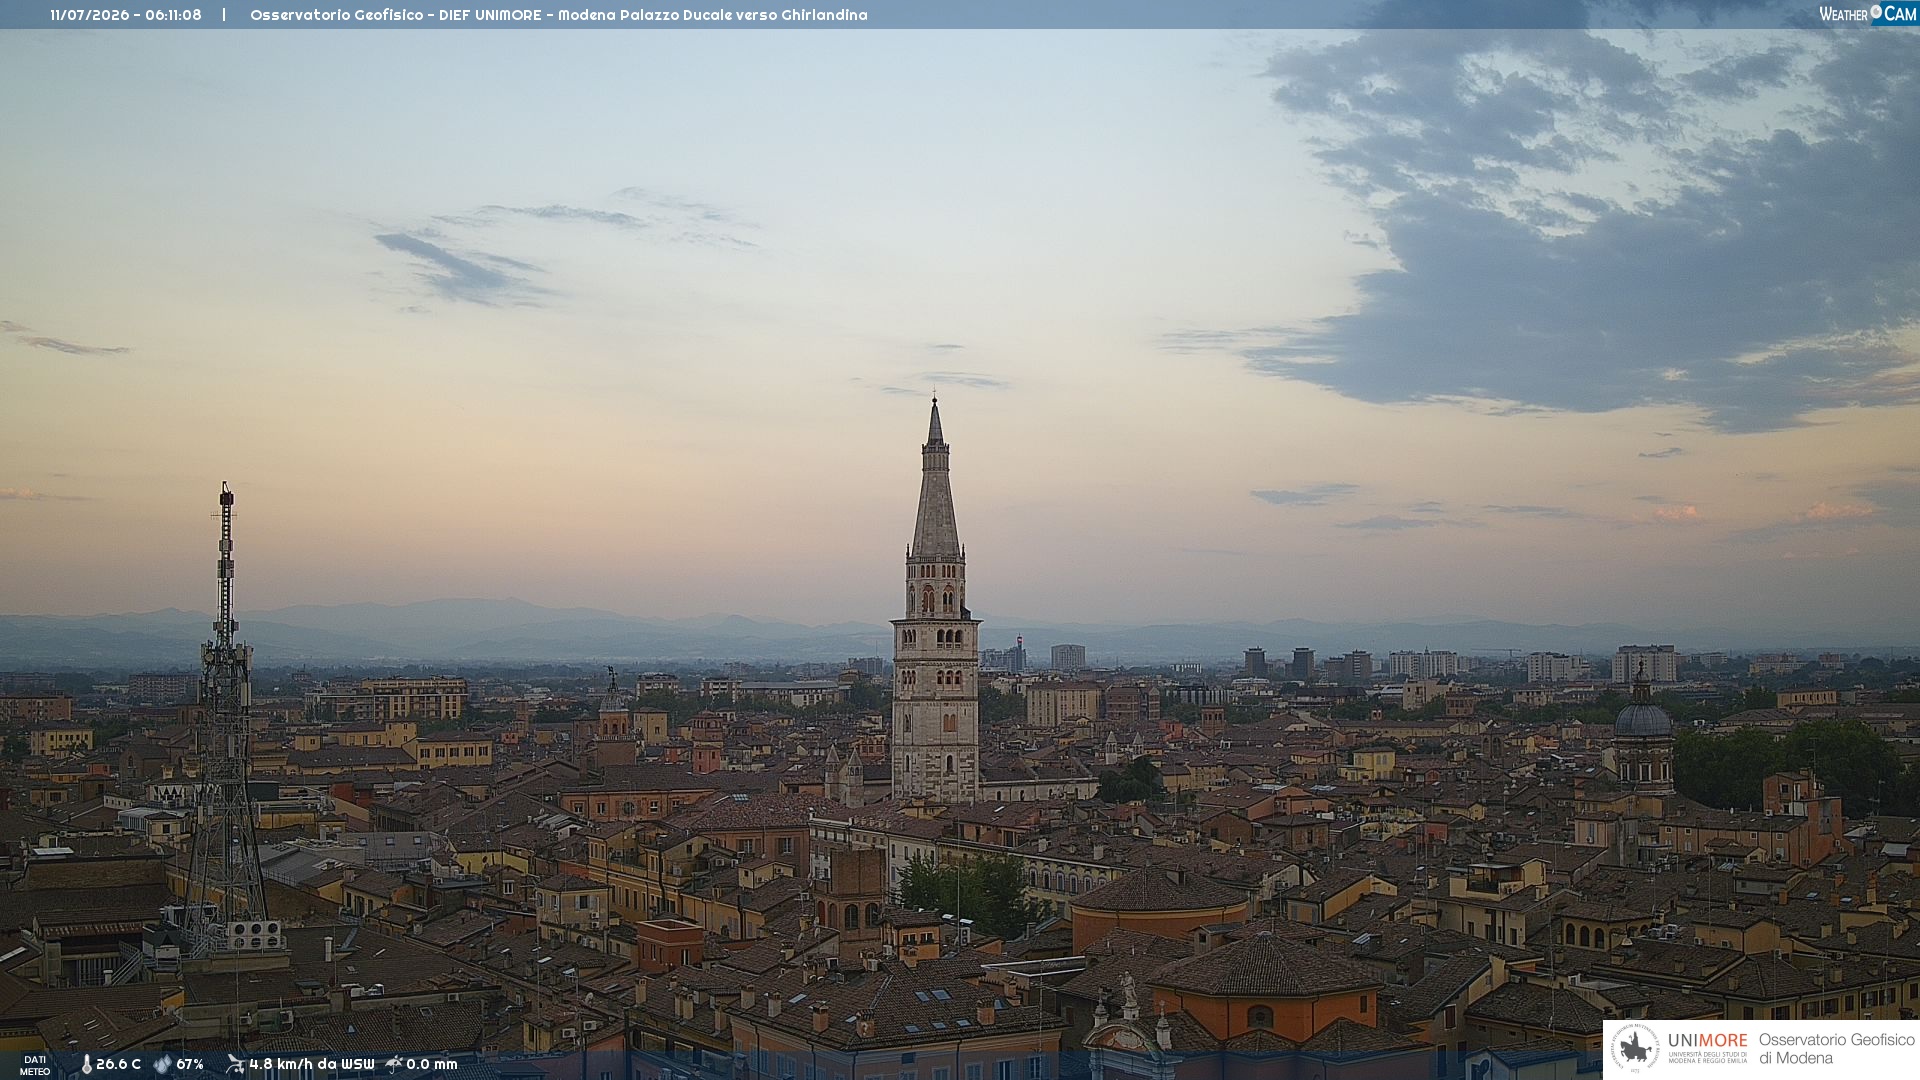Click the rain umbrella icon
1920x1080 pixels.
pyautogui.click(x=394, y=1064)
